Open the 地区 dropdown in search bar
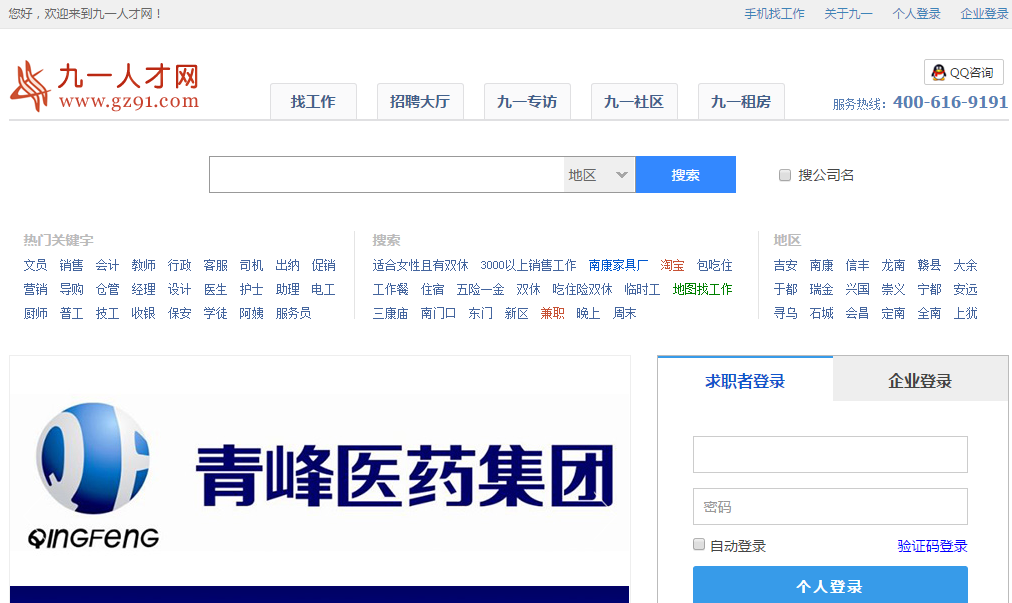1012x603 pixels. coord(599,175)
